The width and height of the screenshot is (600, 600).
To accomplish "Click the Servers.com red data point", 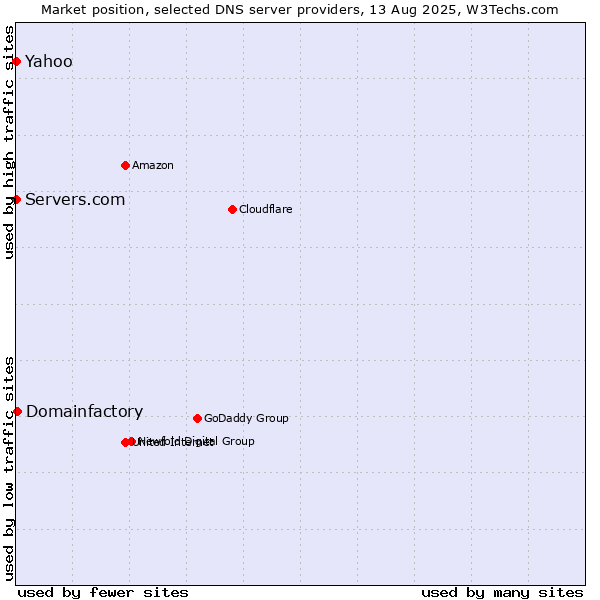I will tap(16, 200).
